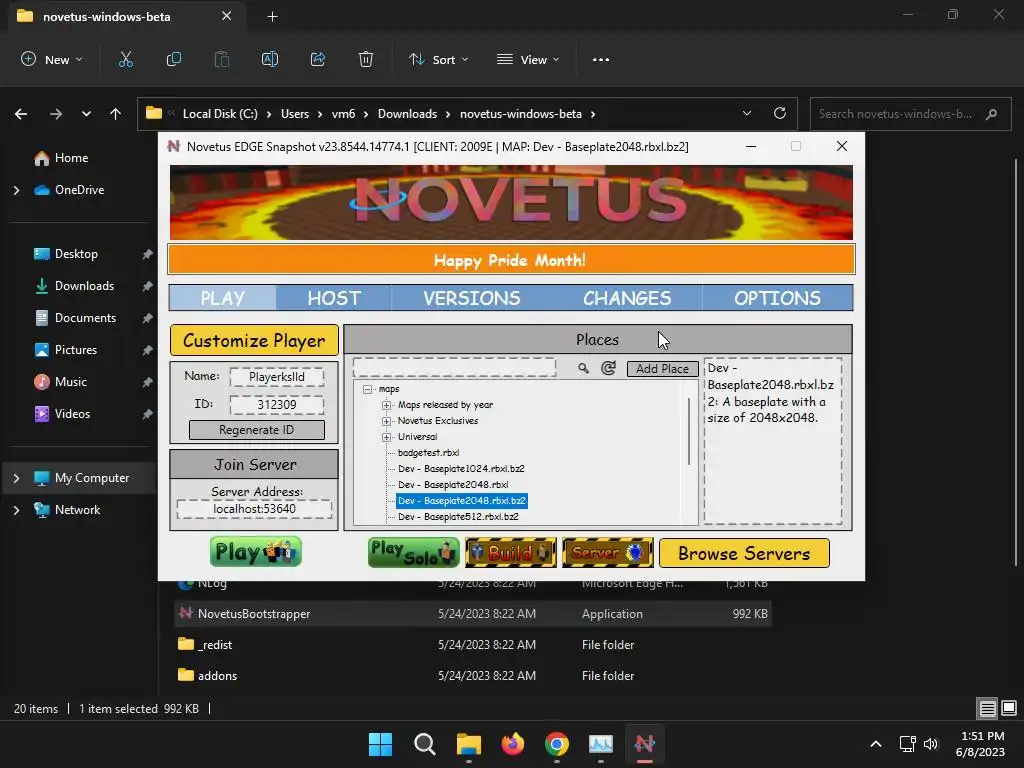Select Dev - Baseplate1024.rbxl.bz2 map
The height and width of the screenshot is (768, 1024).
461,469
